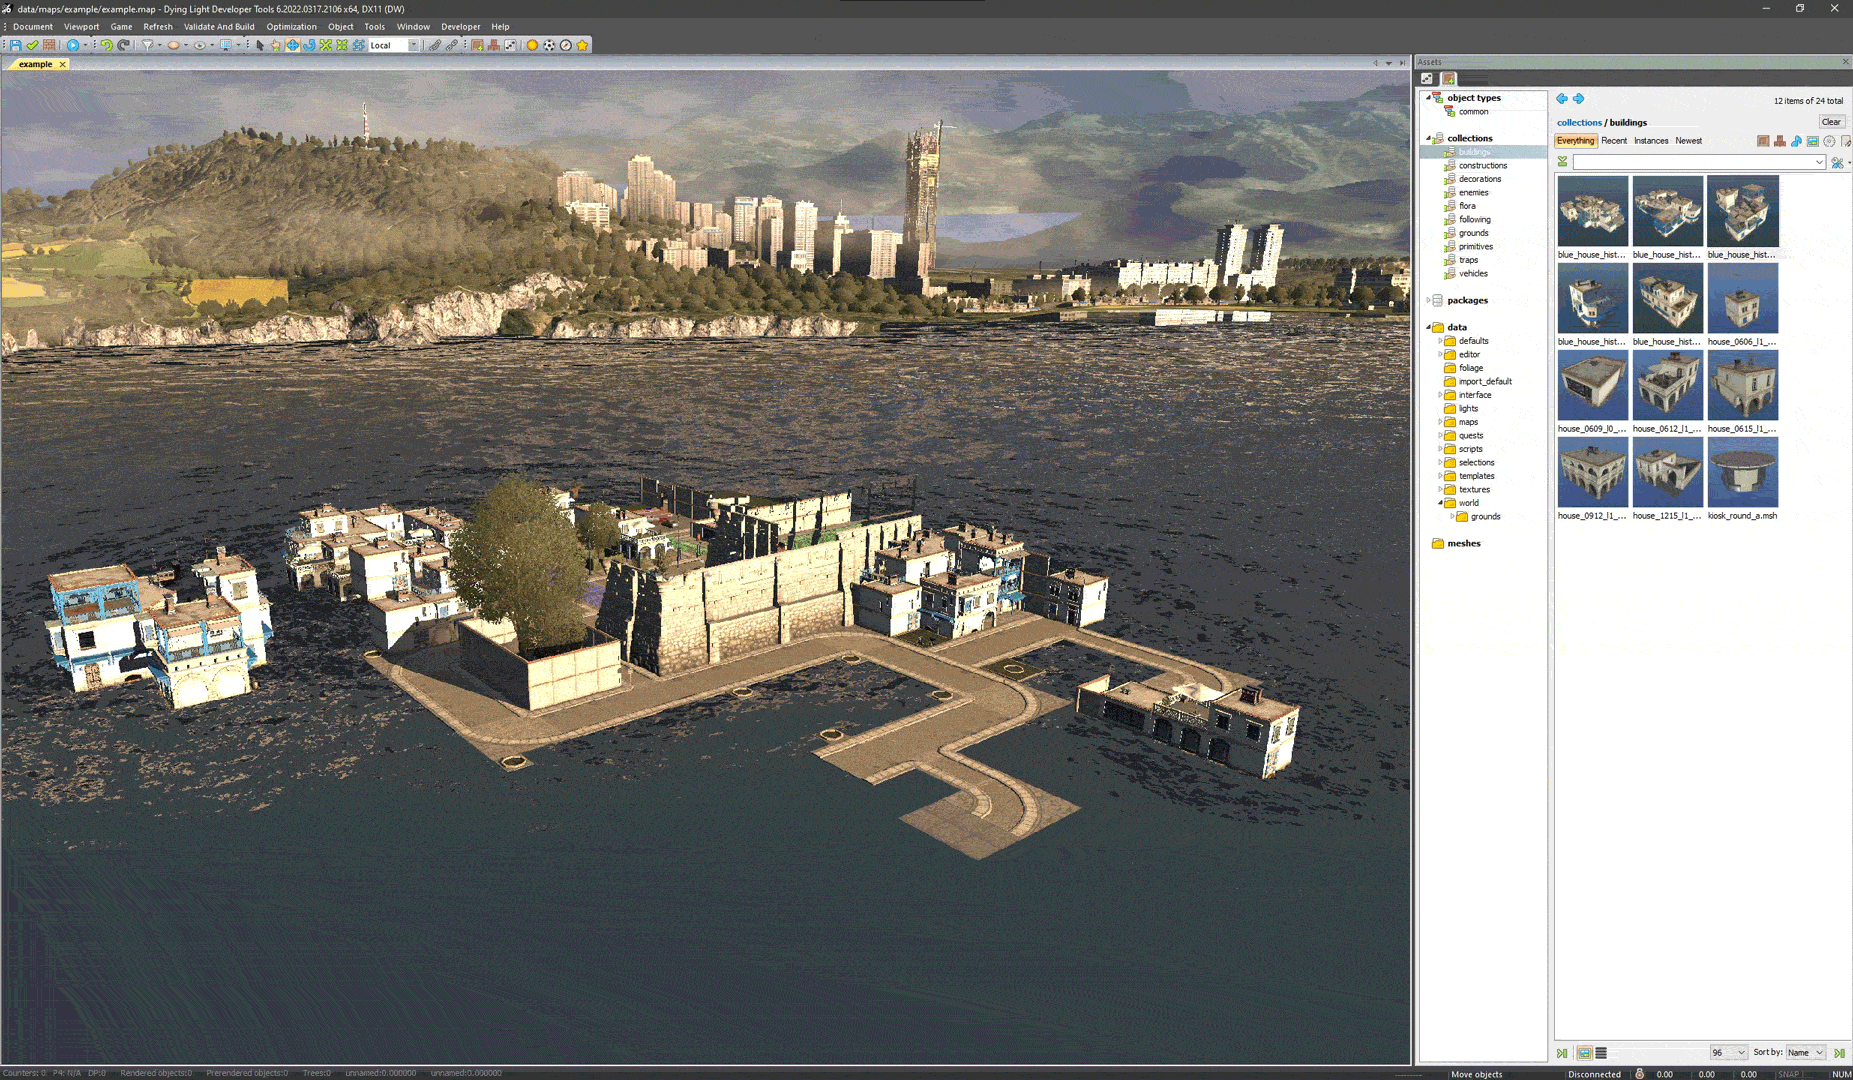Open the Document menu
Screen dimensions: 1853x1080
pos(33,27)
